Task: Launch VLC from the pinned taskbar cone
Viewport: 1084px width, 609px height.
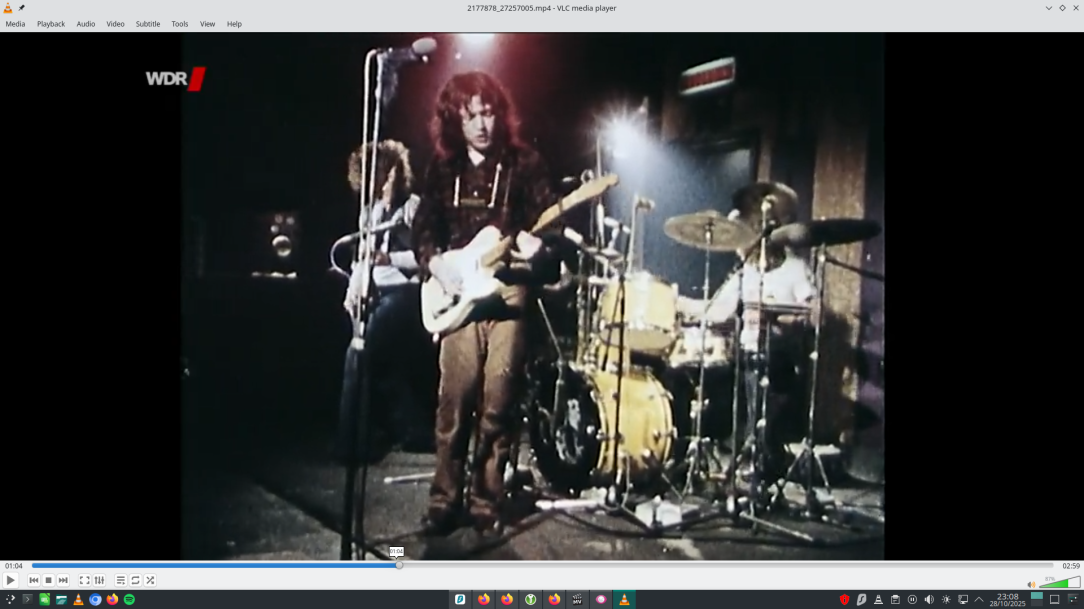Action: (x=78, y=599)
